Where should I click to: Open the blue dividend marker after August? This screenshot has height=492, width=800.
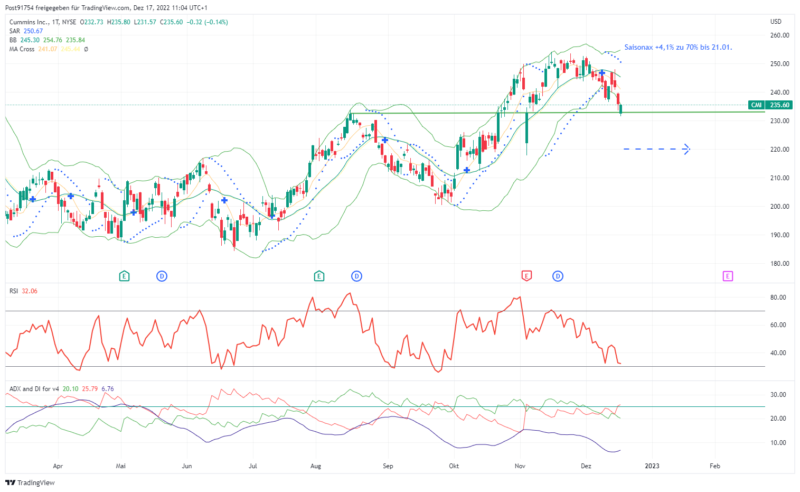(x=356, y=275)
